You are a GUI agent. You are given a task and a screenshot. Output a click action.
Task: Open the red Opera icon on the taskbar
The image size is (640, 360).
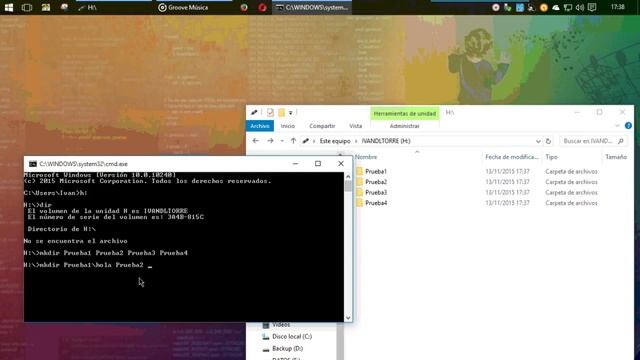tap(262, 7)
